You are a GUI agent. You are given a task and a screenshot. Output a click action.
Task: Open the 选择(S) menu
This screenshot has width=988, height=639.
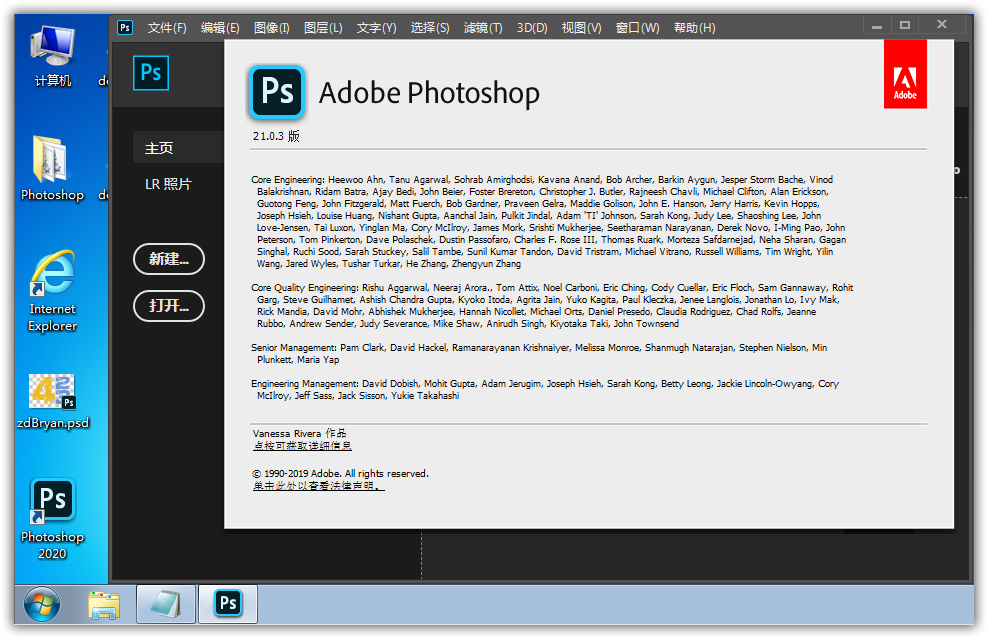pyautogui.click(x=430, y=28)
